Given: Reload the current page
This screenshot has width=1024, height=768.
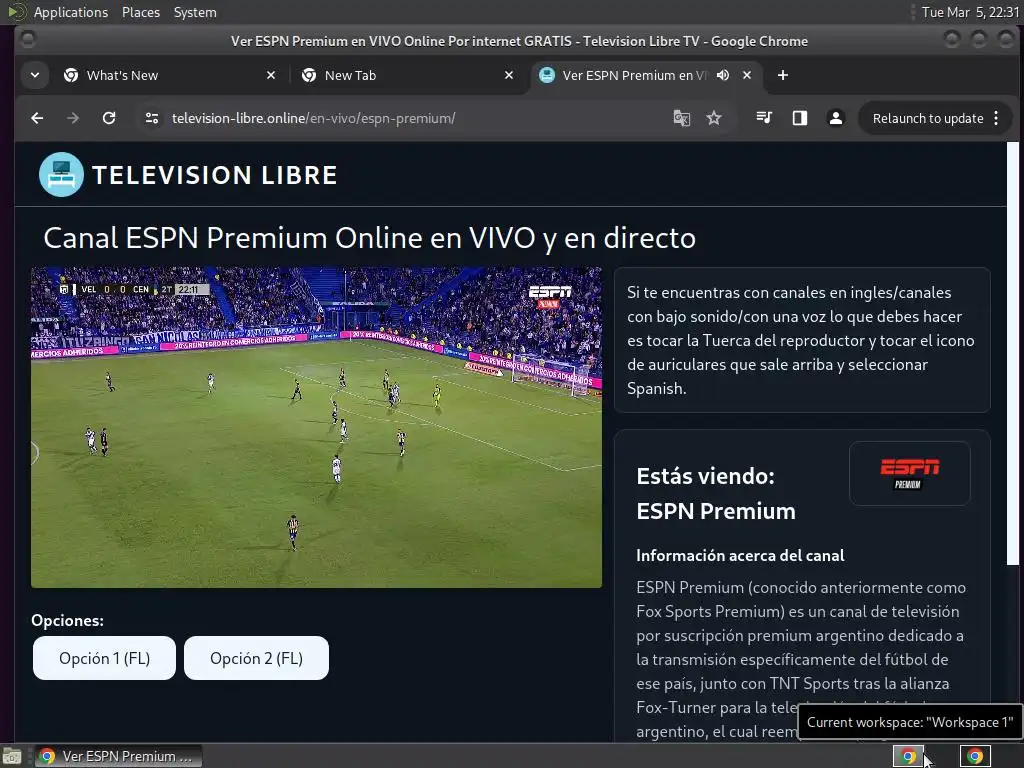Looking at the screenshot, I should (x=109, y=118).
